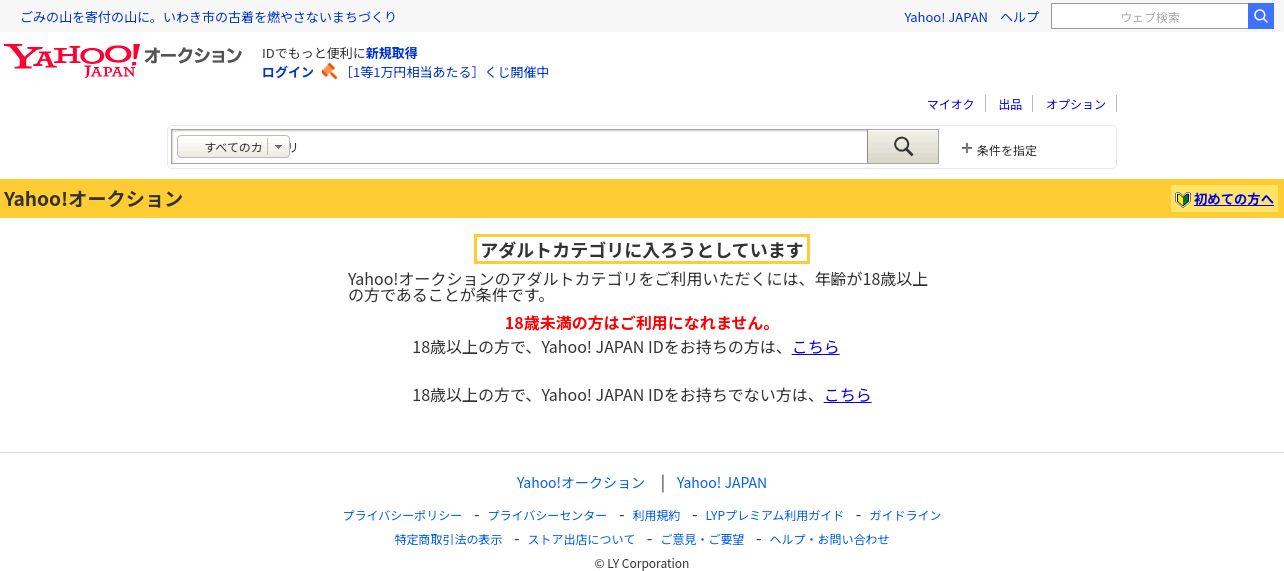Click the hammer icon next to ログイン
This screenshot has height=571, width=1284.
coord(329,72)
